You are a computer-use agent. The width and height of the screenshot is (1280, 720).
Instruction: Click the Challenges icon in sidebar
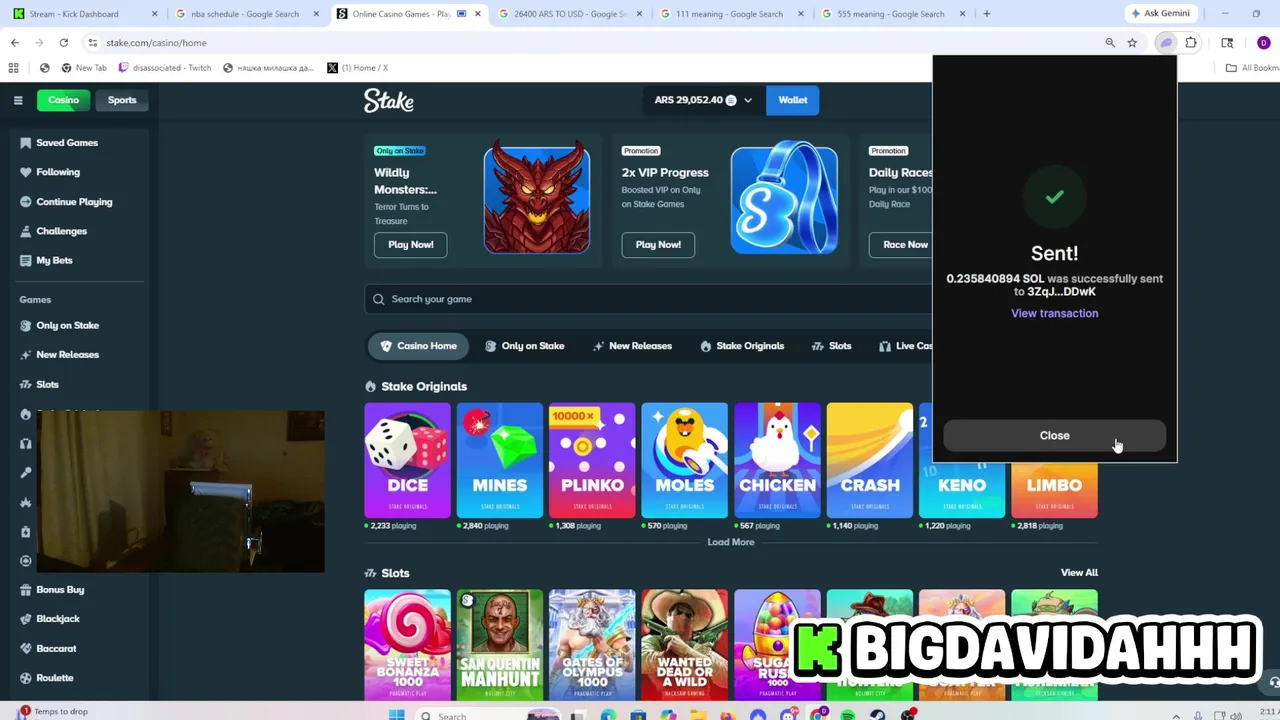pyautogui.click(x=26, y=231)
